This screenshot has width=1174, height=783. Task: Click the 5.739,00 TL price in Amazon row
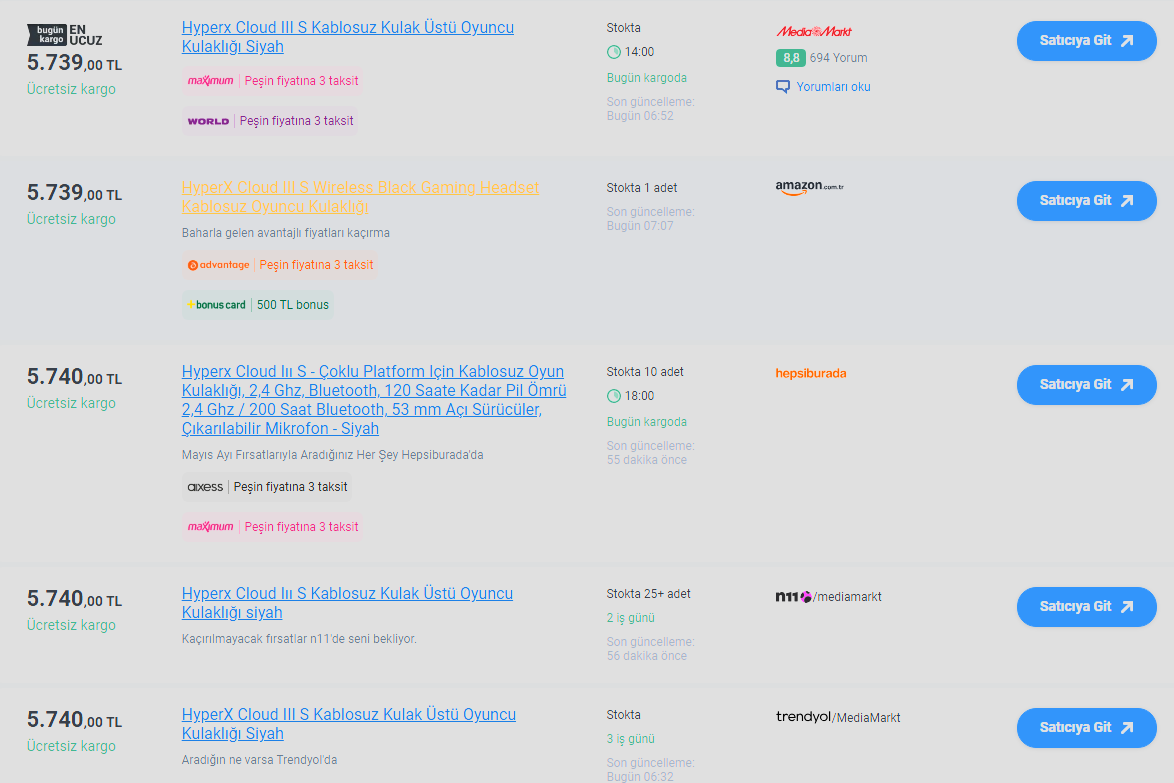point(74,193)
